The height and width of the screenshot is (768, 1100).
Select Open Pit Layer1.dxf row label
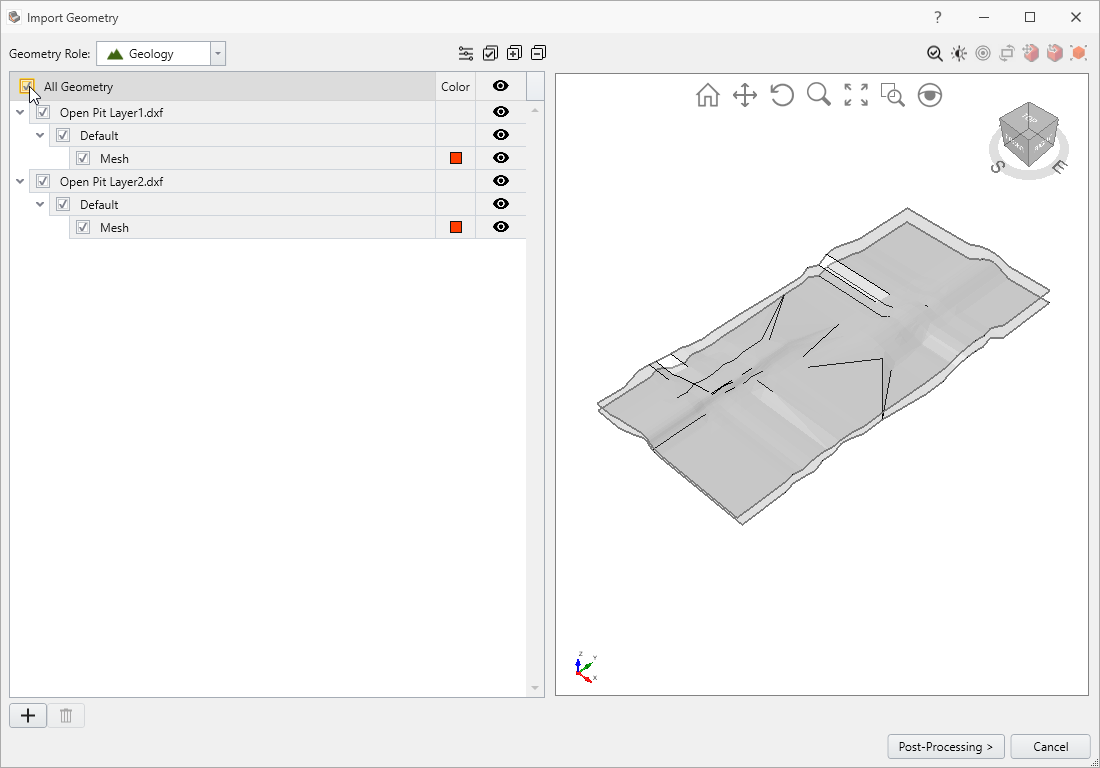click(x=112, y=113)
